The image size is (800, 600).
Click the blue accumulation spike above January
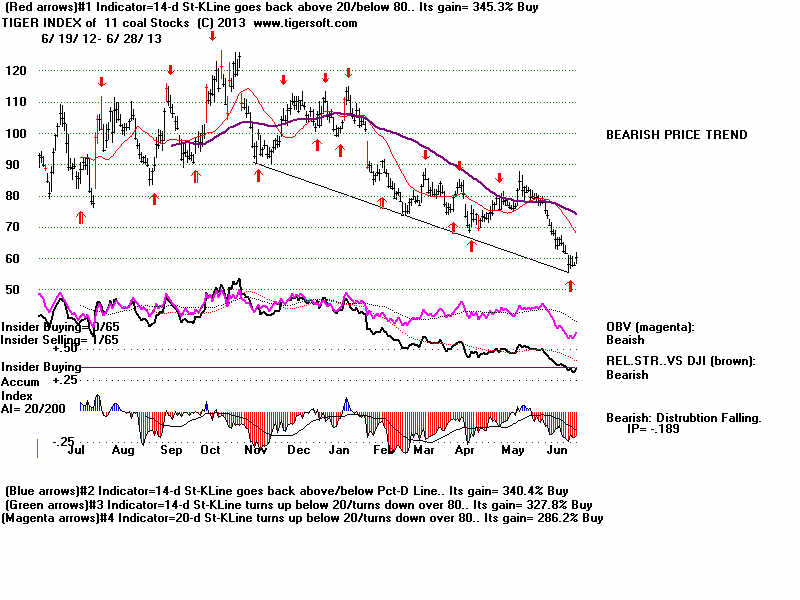[347, 404]
